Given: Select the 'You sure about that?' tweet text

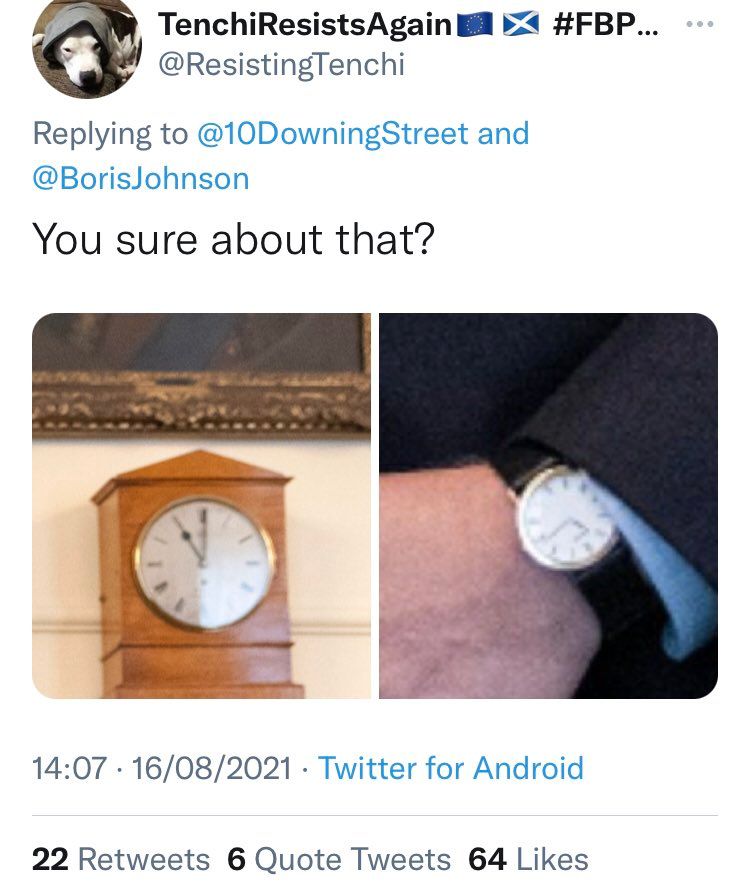Looking at the screenshot, I should pyautogui.click(x=234, y=240).
